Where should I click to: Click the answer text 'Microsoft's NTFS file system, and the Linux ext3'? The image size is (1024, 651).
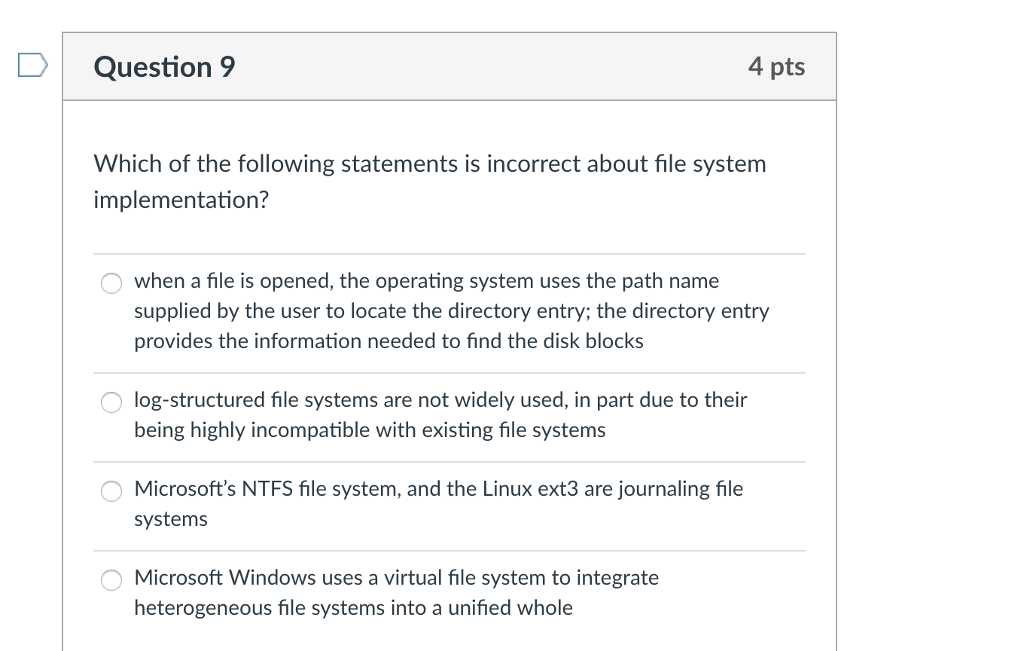click(x=438, y=503)
